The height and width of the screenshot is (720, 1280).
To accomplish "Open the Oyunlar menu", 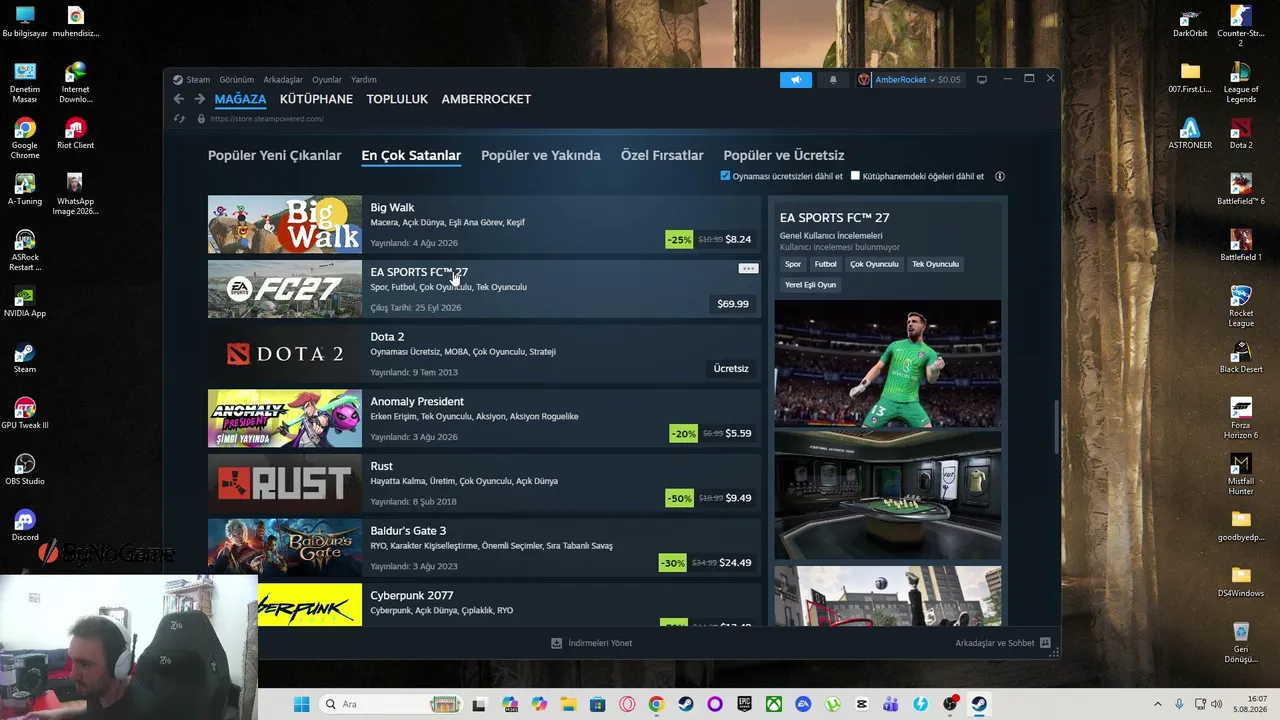I will tap(327, 80).
